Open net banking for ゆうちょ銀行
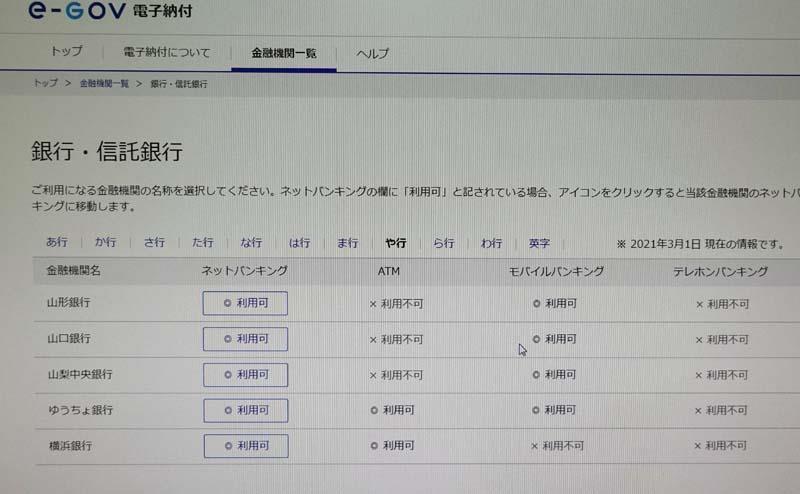The width and height of the screenshot is (800, 494). pyautogui.click(x=246, y=410)
